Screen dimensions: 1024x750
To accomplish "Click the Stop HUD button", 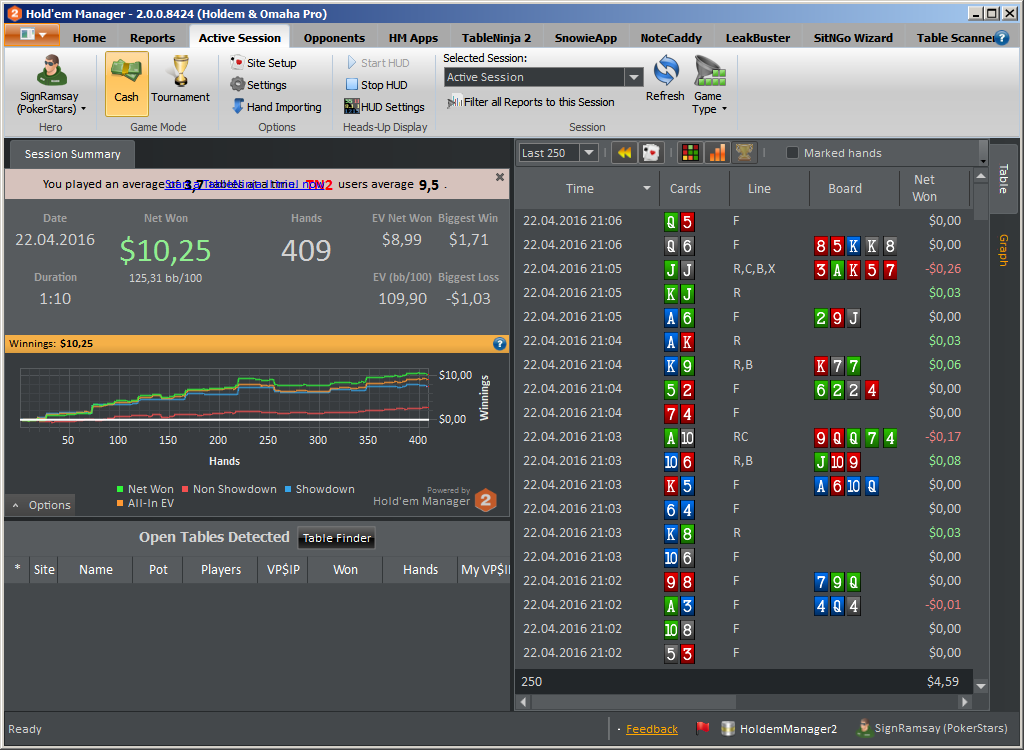I will coord(377,85).
